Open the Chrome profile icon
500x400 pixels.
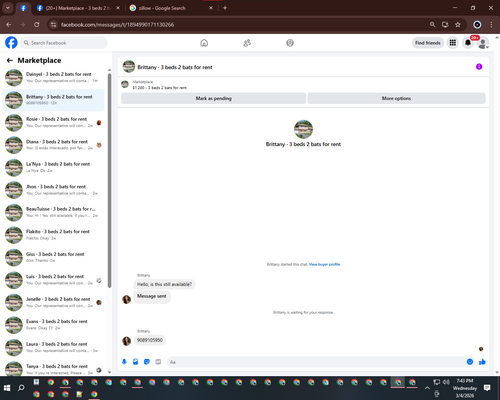click(x=477, y=25)
